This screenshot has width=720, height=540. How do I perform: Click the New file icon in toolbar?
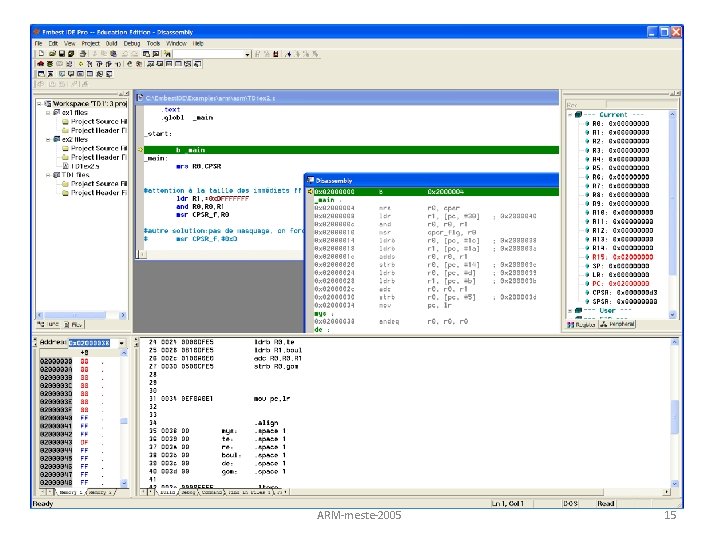[41, 54]
